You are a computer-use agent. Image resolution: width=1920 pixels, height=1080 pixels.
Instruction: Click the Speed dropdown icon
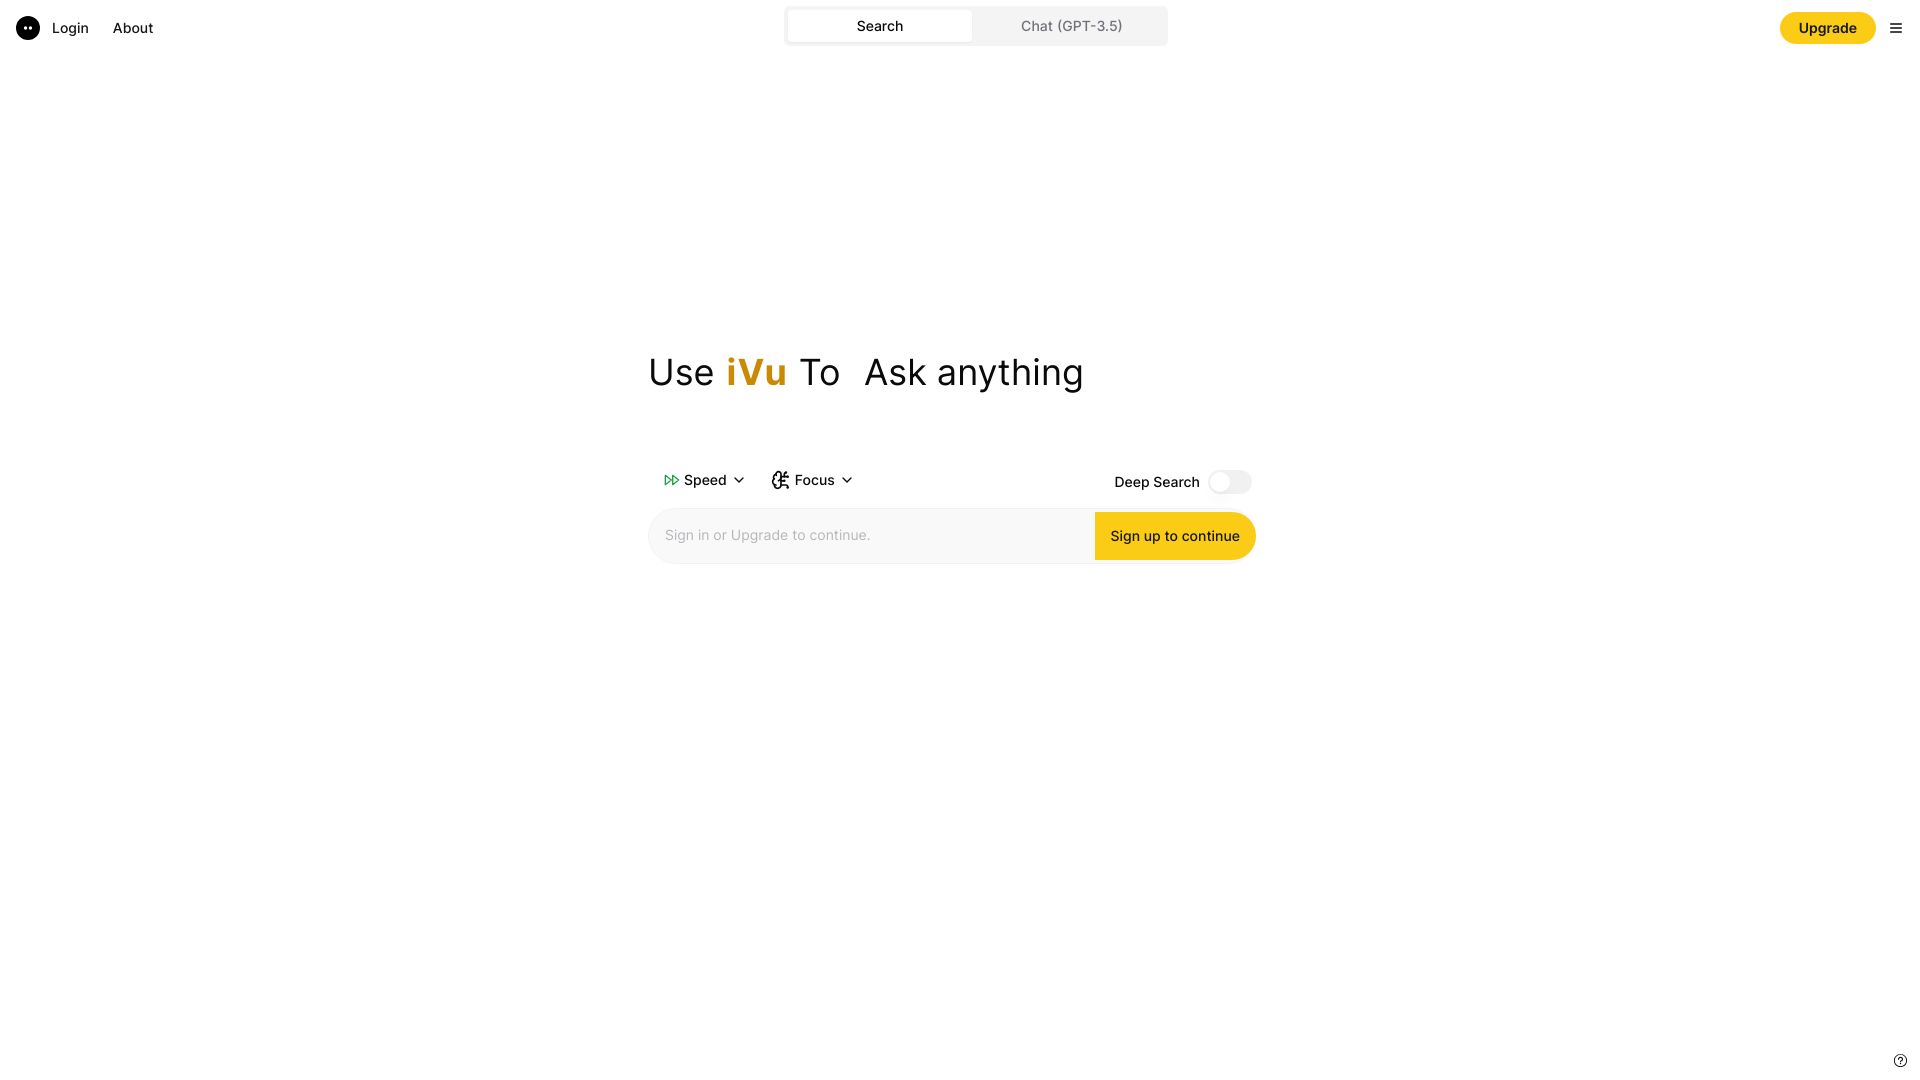[x=738, y=480]
